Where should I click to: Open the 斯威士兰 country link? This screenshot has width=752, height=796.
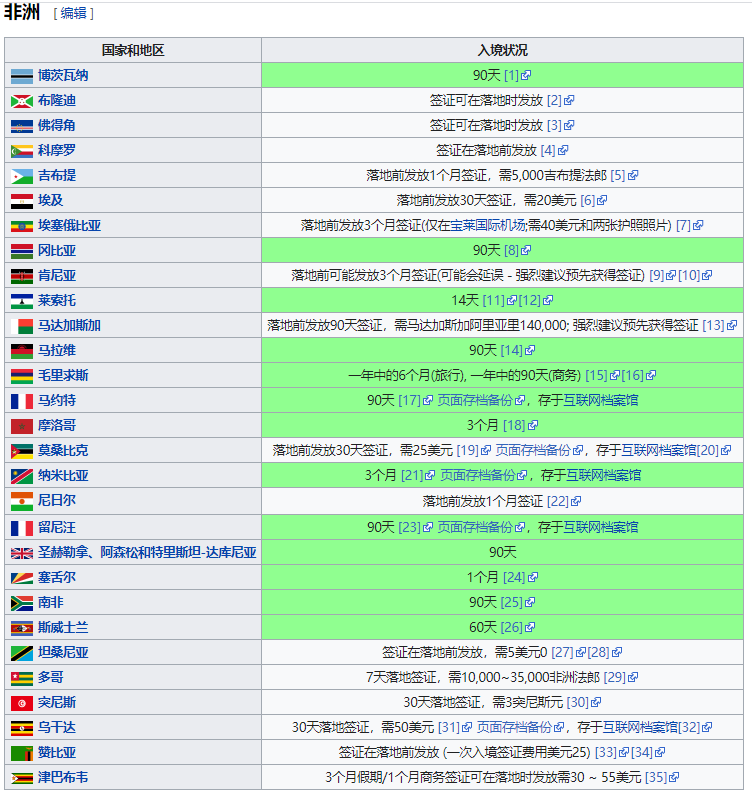63,627
